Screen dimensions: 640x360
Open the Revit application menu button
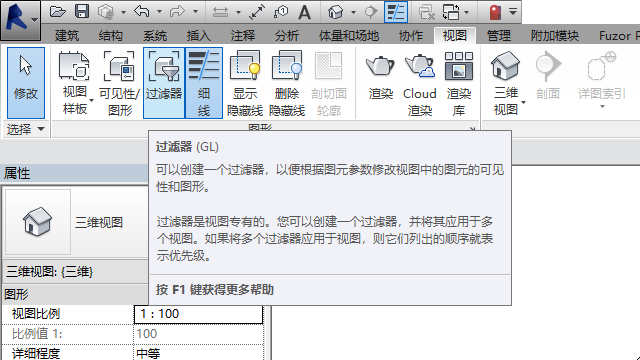point(20,20)
